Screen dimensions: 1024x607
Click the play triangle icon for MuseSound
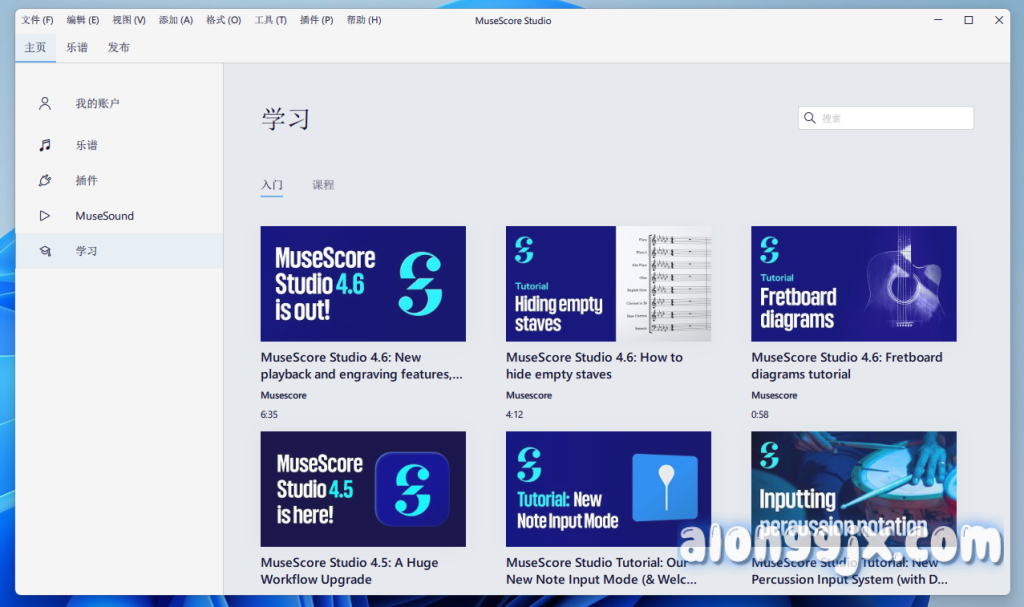coord(45,216)
